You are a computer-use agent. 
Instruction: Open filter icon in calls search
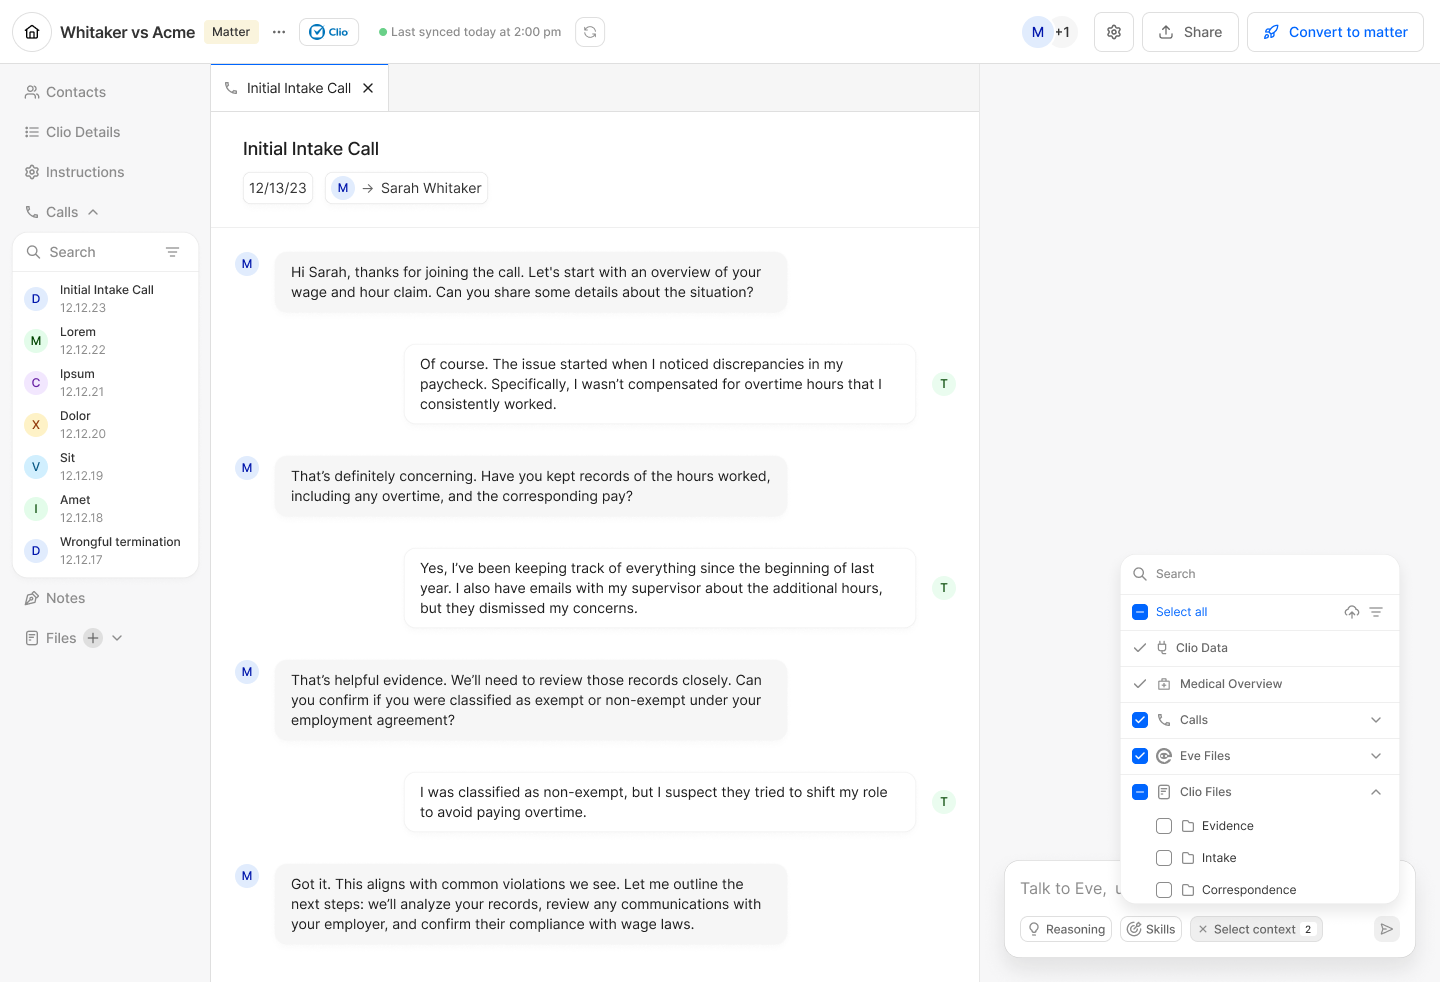[x=172, y=252]
